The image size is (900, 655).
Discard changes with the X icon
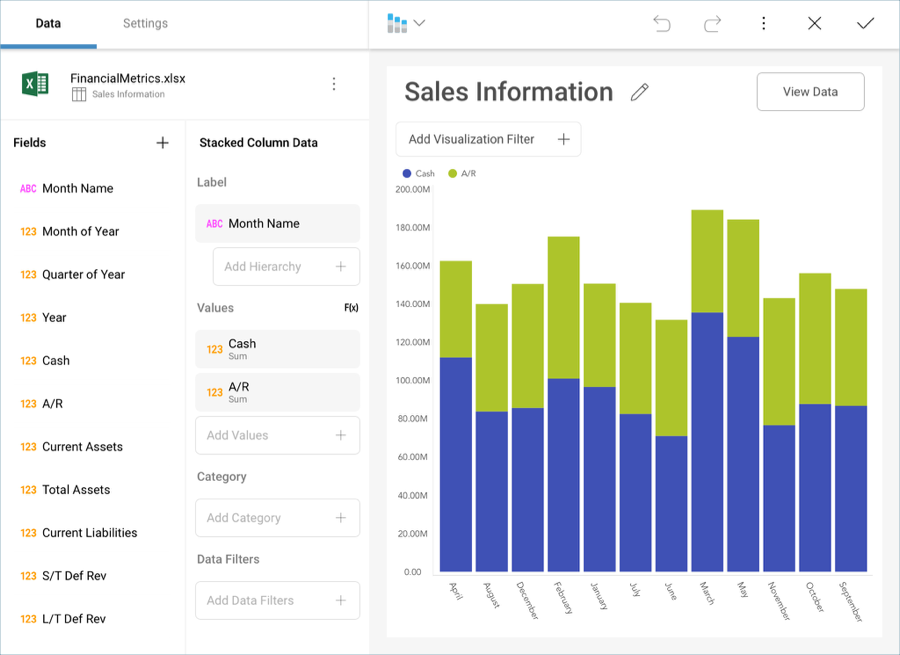pyautogui.click(x=814, y=23)
